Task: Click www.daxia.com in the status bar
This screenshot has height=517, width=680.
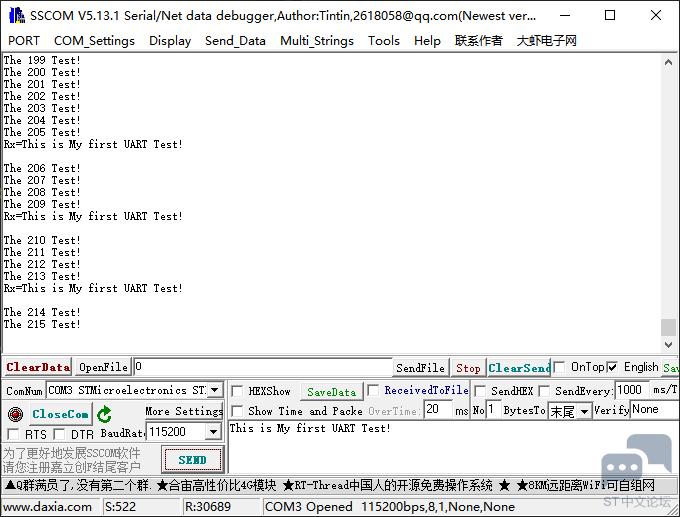Action: coord(48,507)
